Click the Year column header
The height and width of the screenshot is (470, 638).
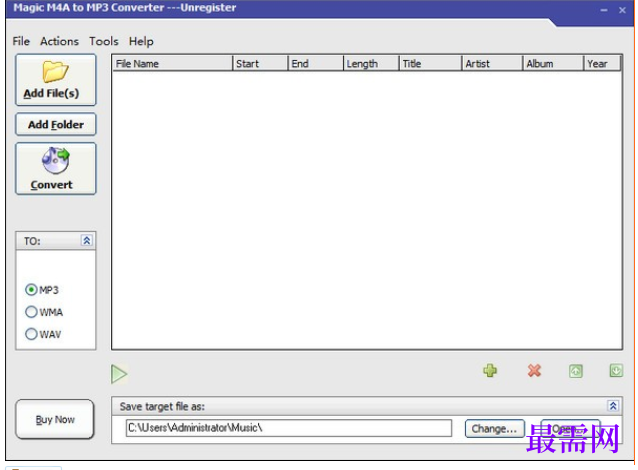[603, 63]
